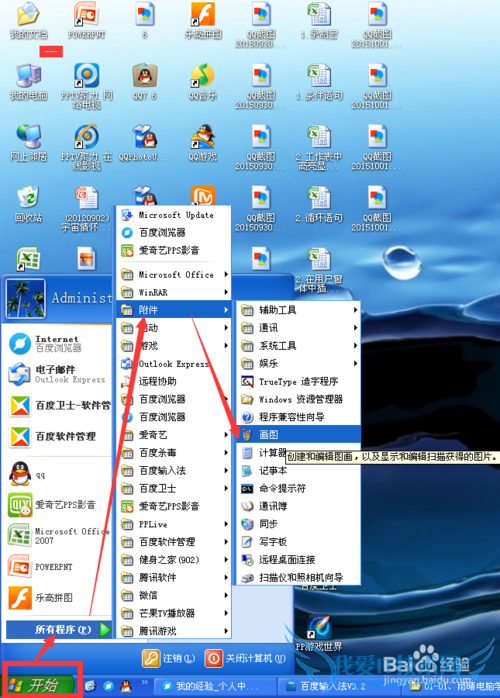The image size is (500, 698).
Task: Click the 电子邮件 Outlook Express icon
Action: pos(20,374)
